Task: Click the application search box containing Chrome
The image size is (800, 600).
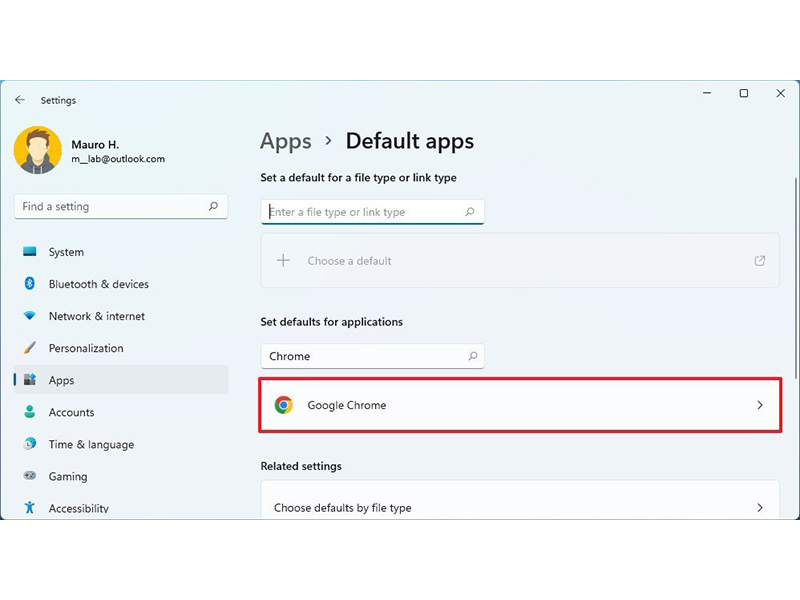Action: (372, 356)
